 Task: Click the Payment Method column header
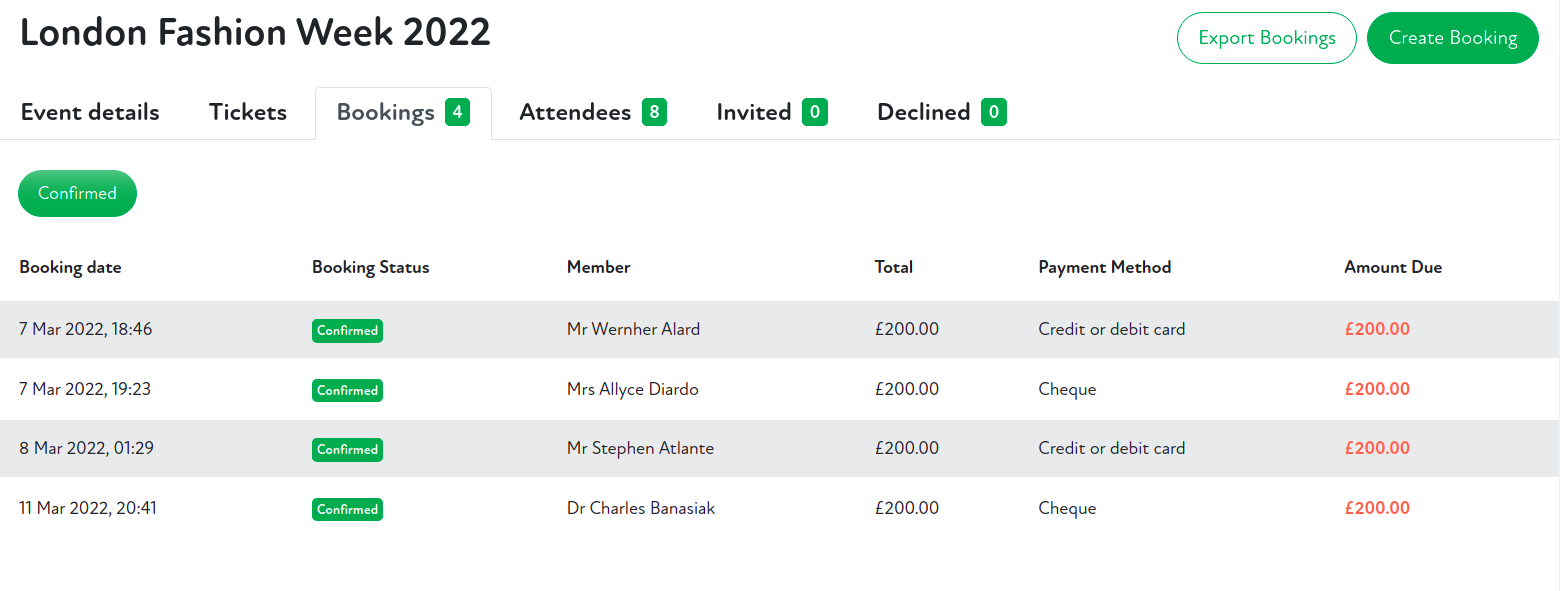(1104, 267)
